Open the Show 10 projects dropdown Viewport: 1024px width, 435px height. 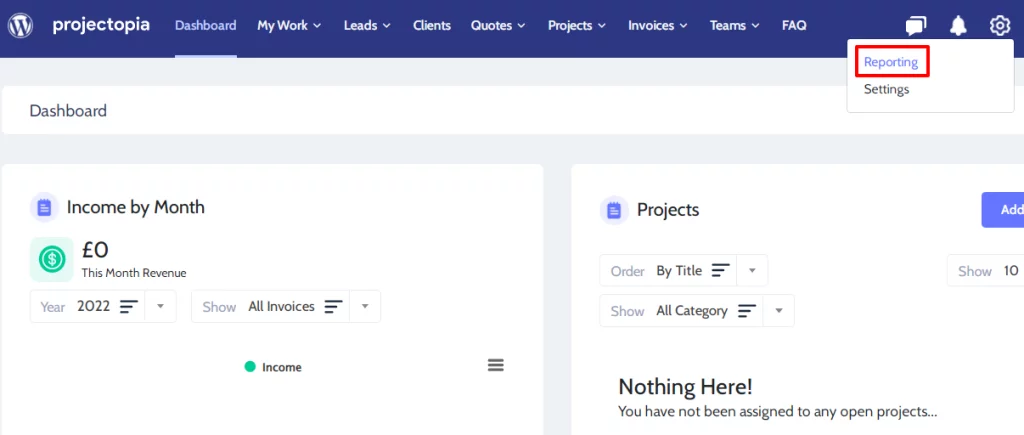coord(985,270)
